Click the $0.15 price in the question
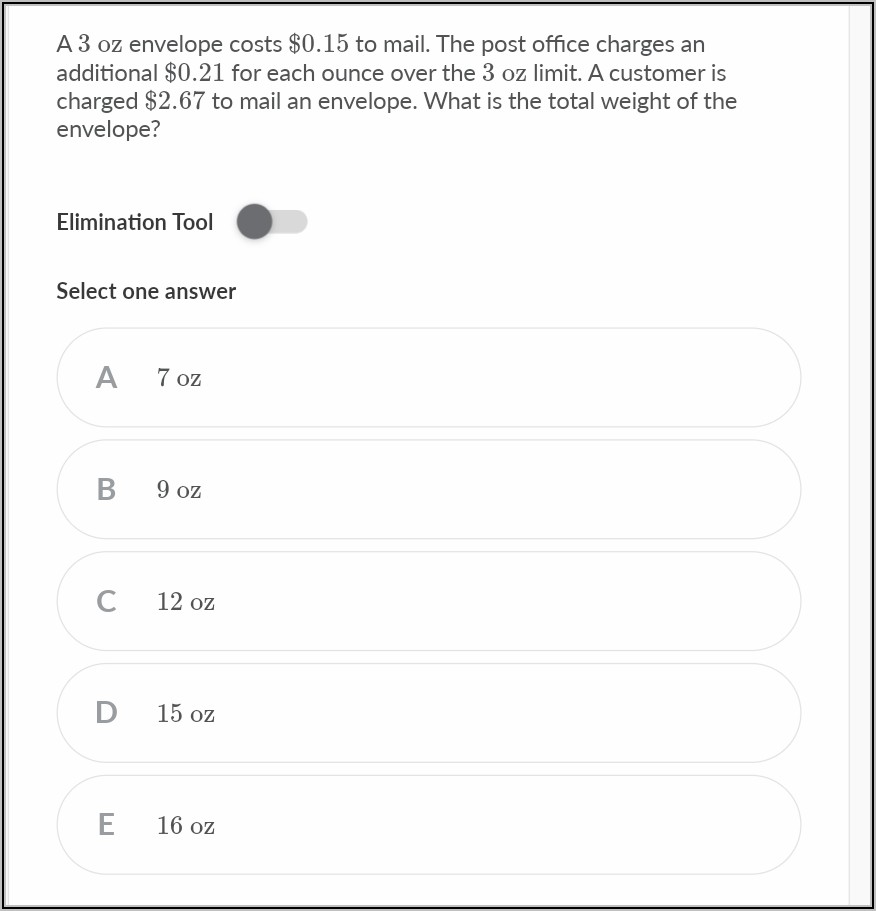876x911 pixels. tap(318, 45)
